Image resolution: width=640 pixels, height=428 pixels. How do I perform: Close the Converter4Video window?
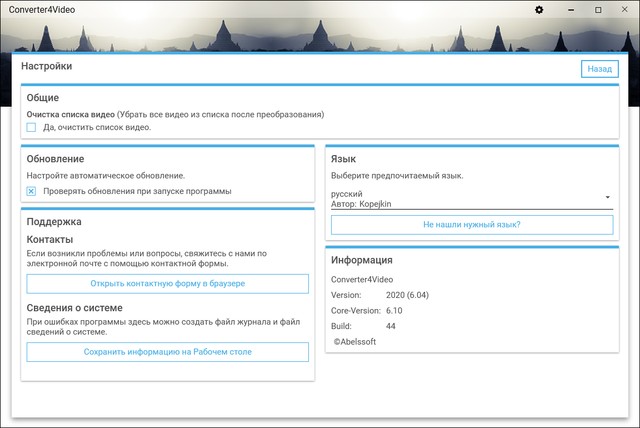point(625,9)
